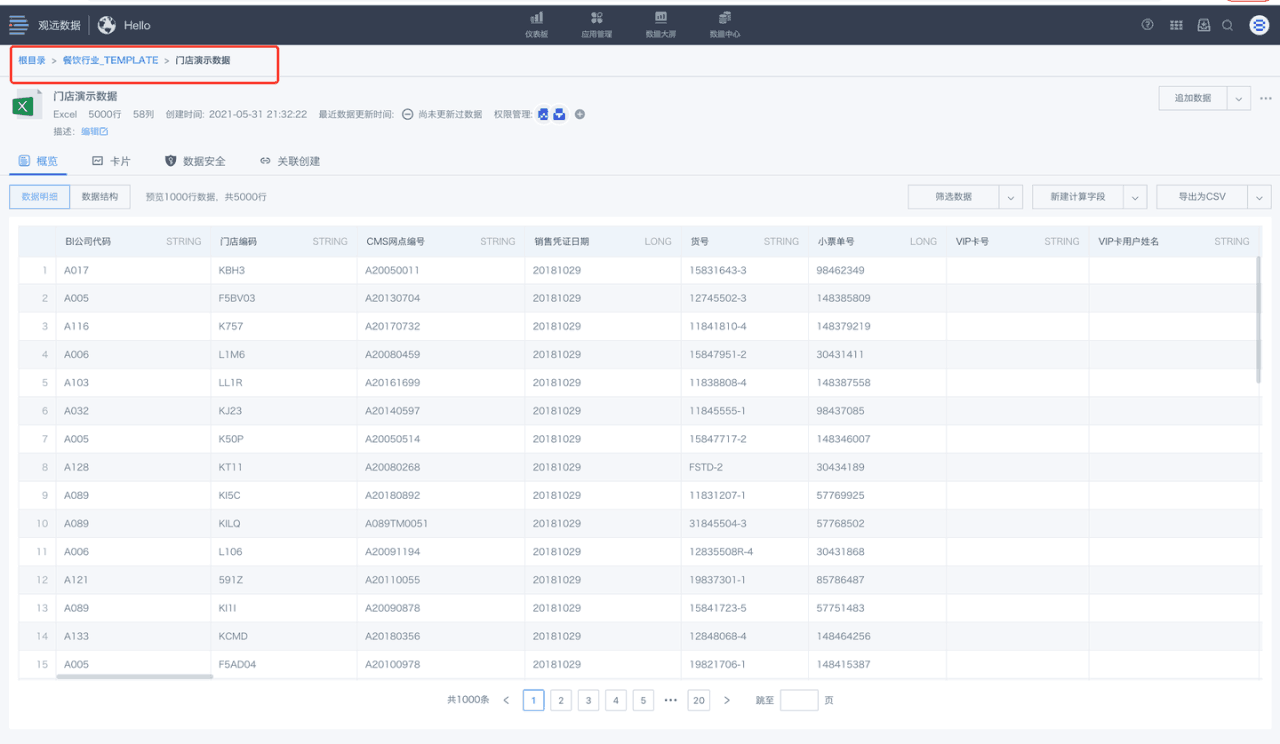This screenshot has height=744, width=1280.
Task: Click the 新建计算字段 button
Action: coord(1078,197)
